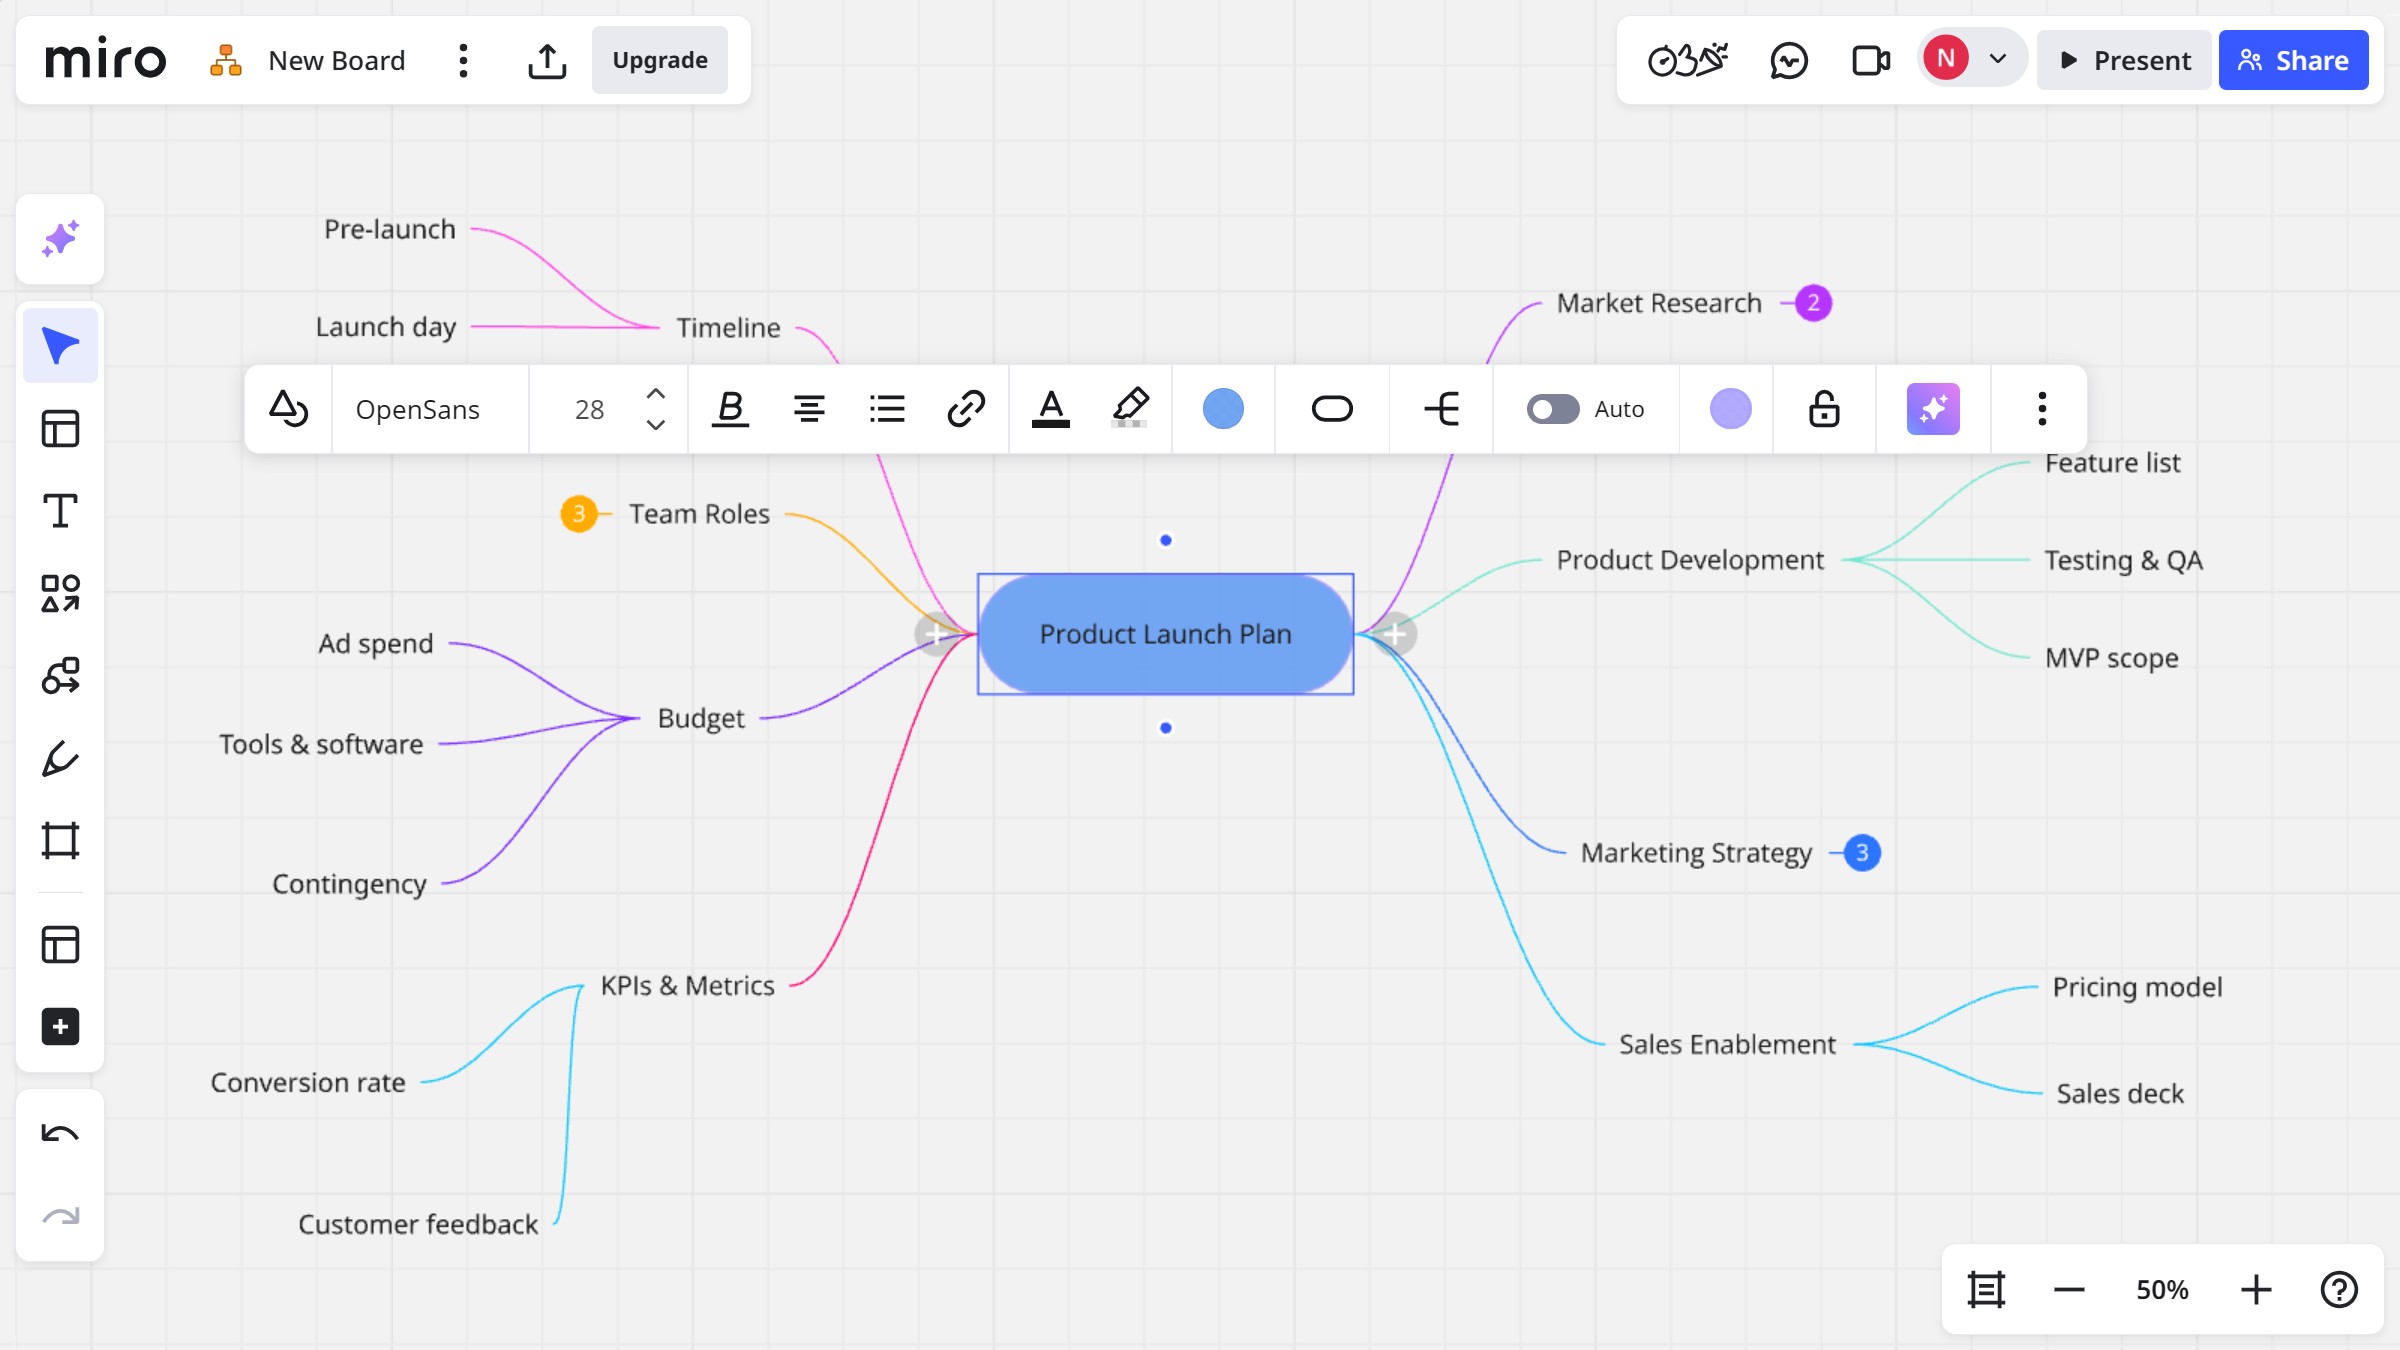Open the highlighter color tool

coord(1130,409)
